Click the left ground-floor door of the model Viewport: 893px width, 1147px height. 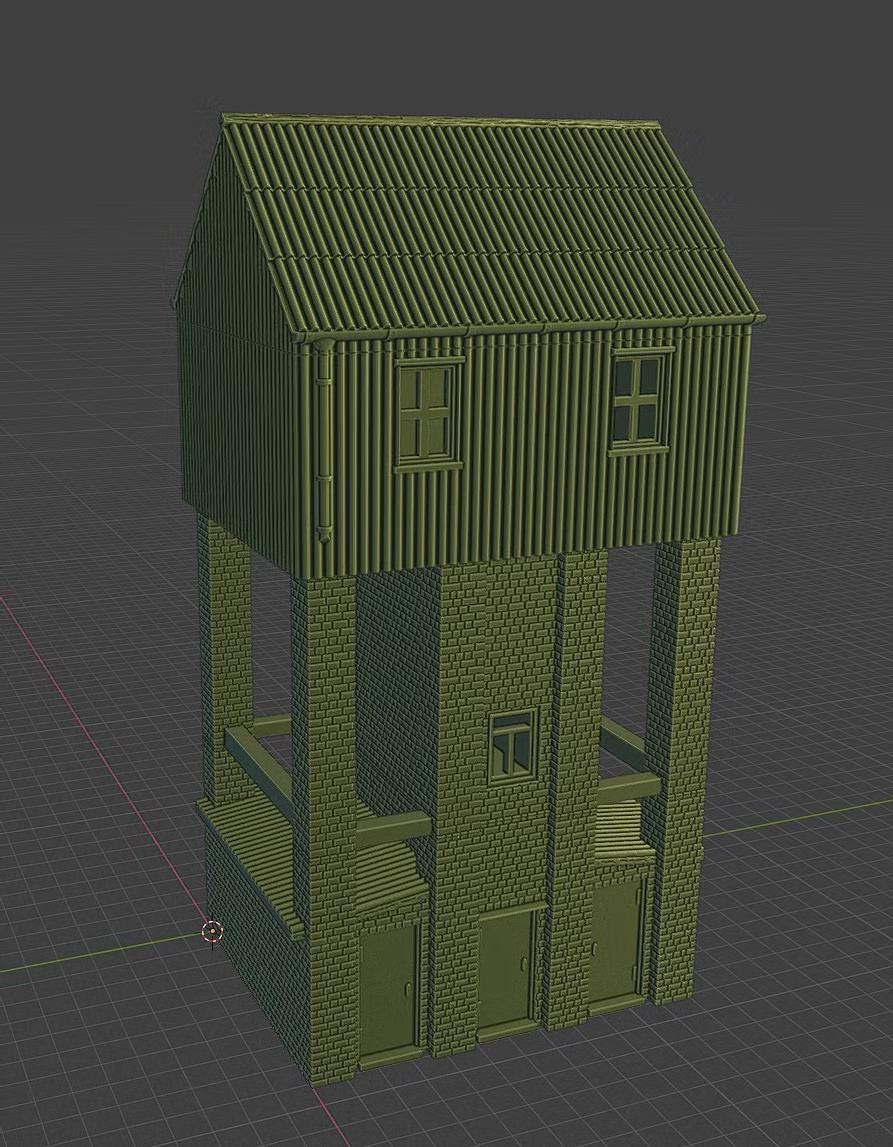click(392, 995)
